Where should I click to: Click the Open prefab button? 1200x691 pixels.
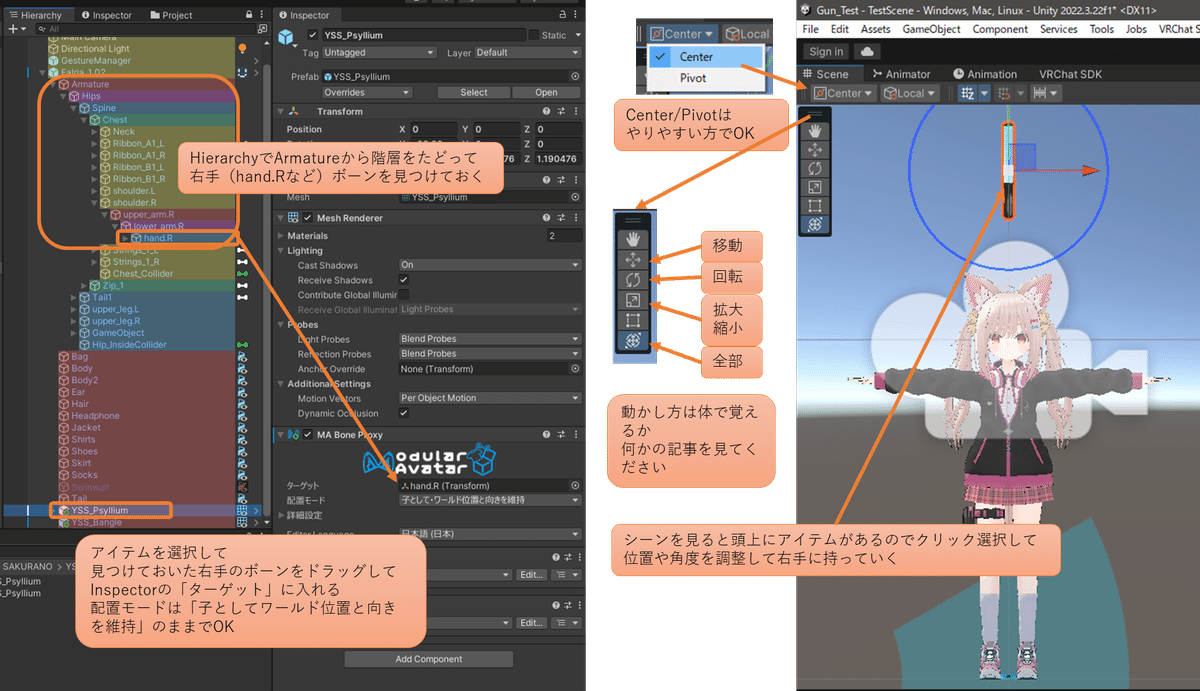(x=547, y=92)
